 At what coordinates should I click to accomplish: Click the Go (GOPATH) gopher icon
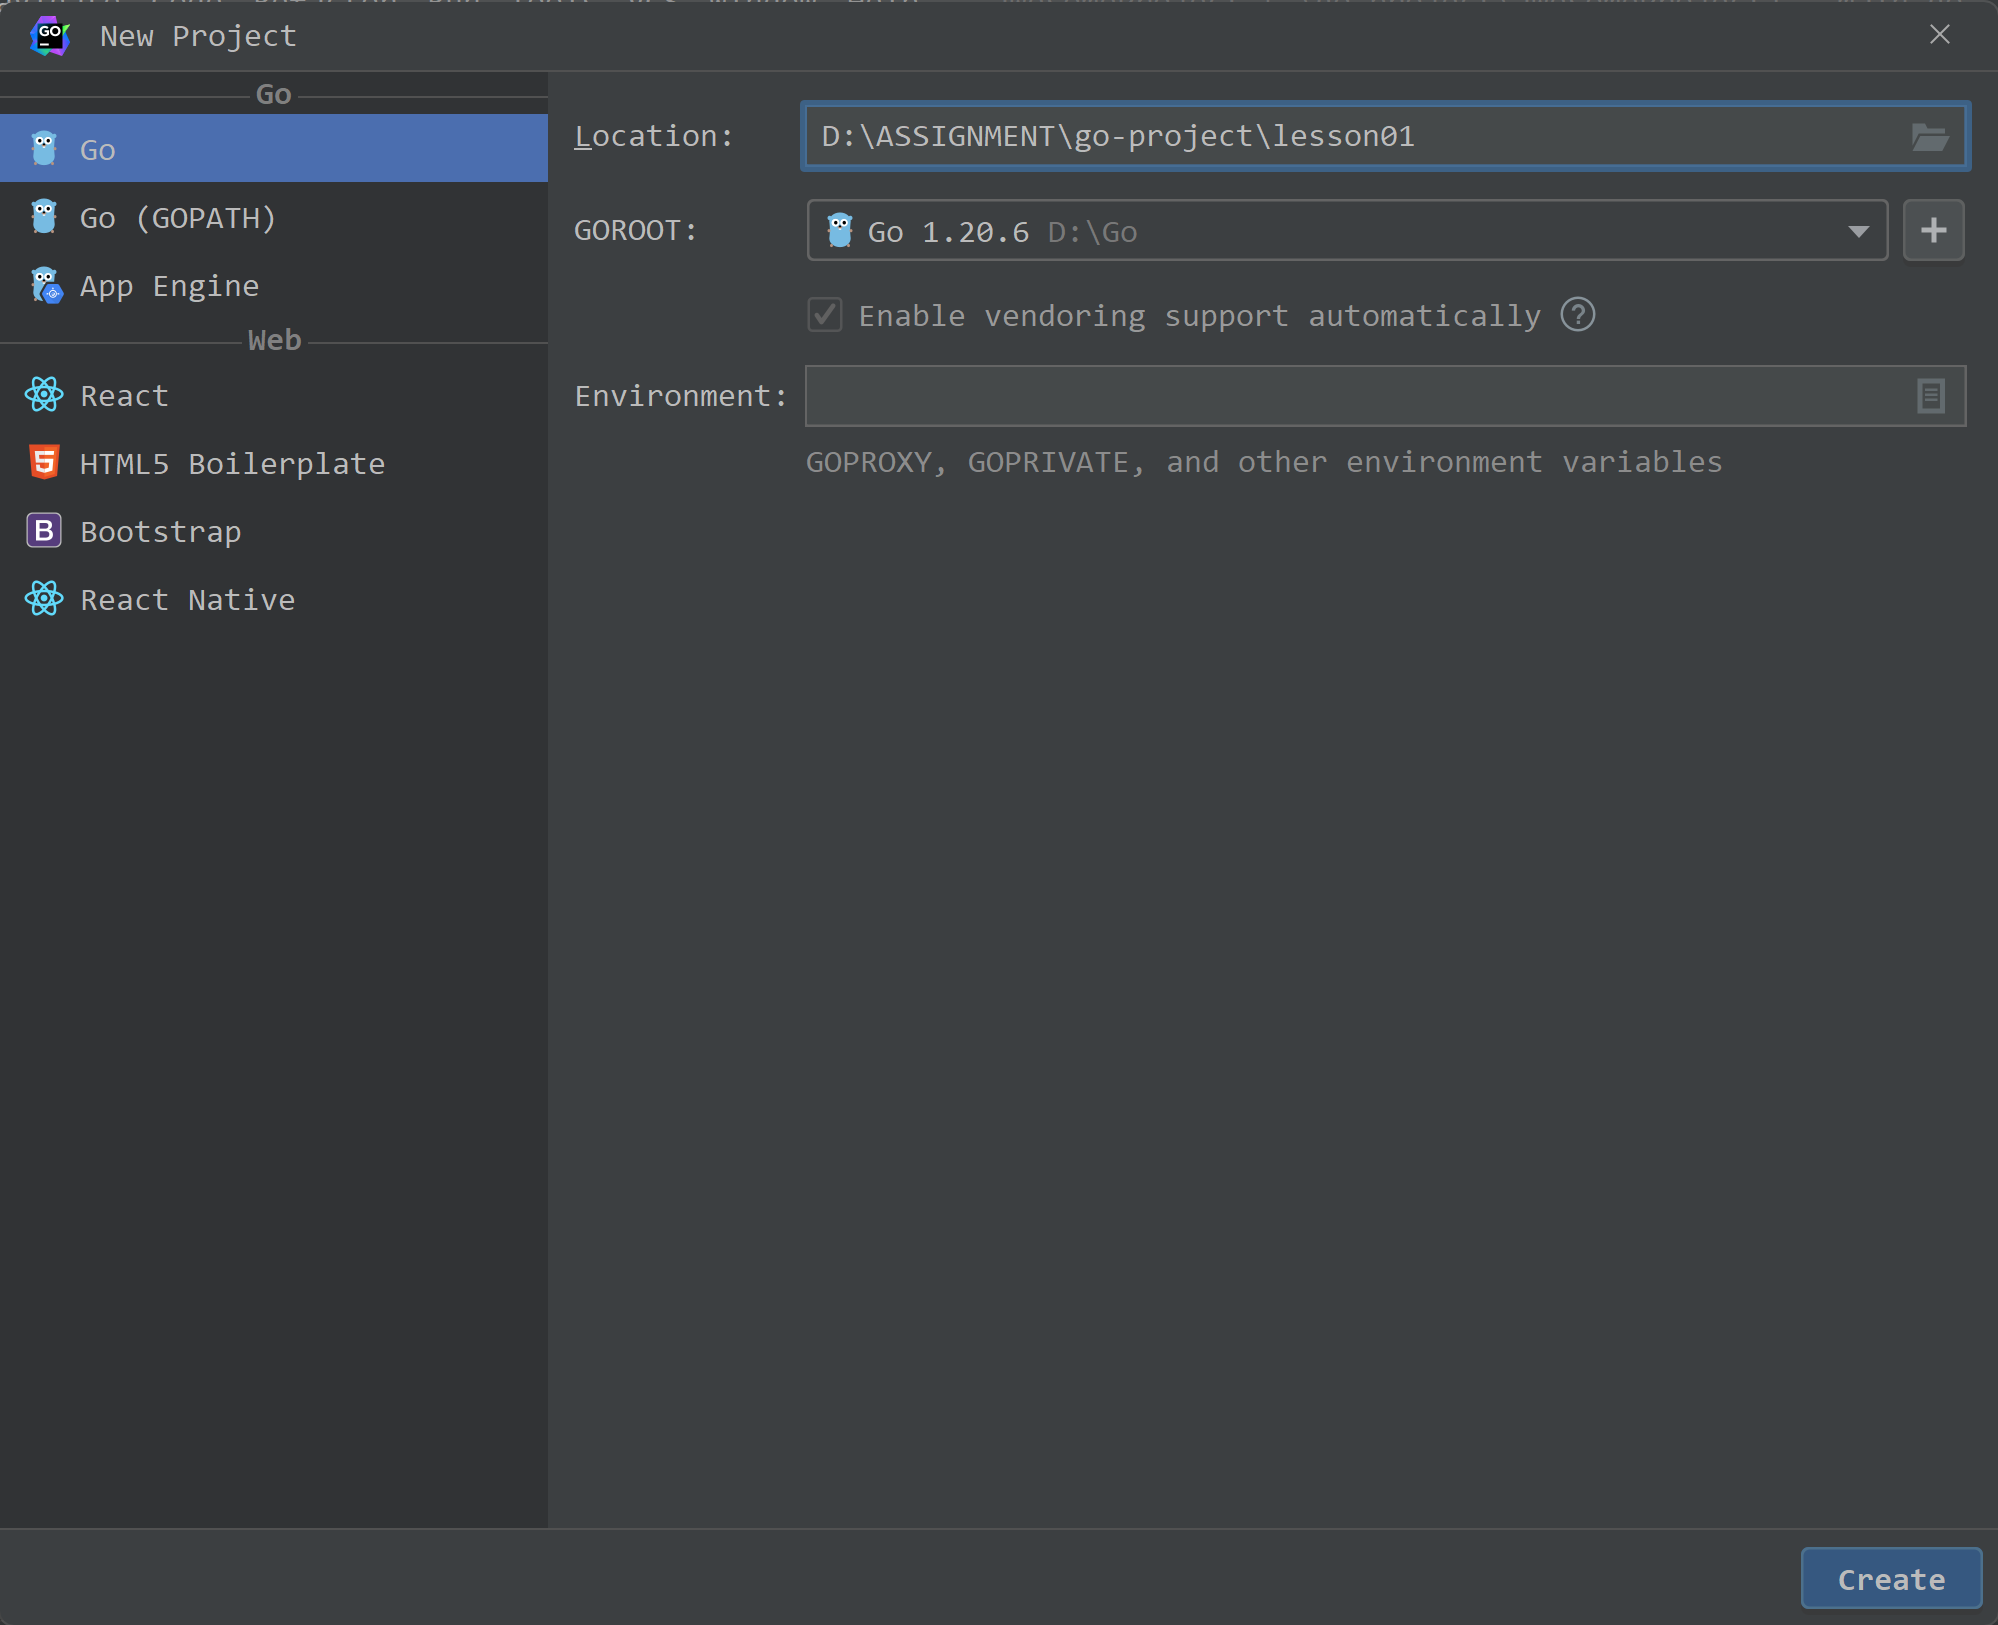coord(44,217)
